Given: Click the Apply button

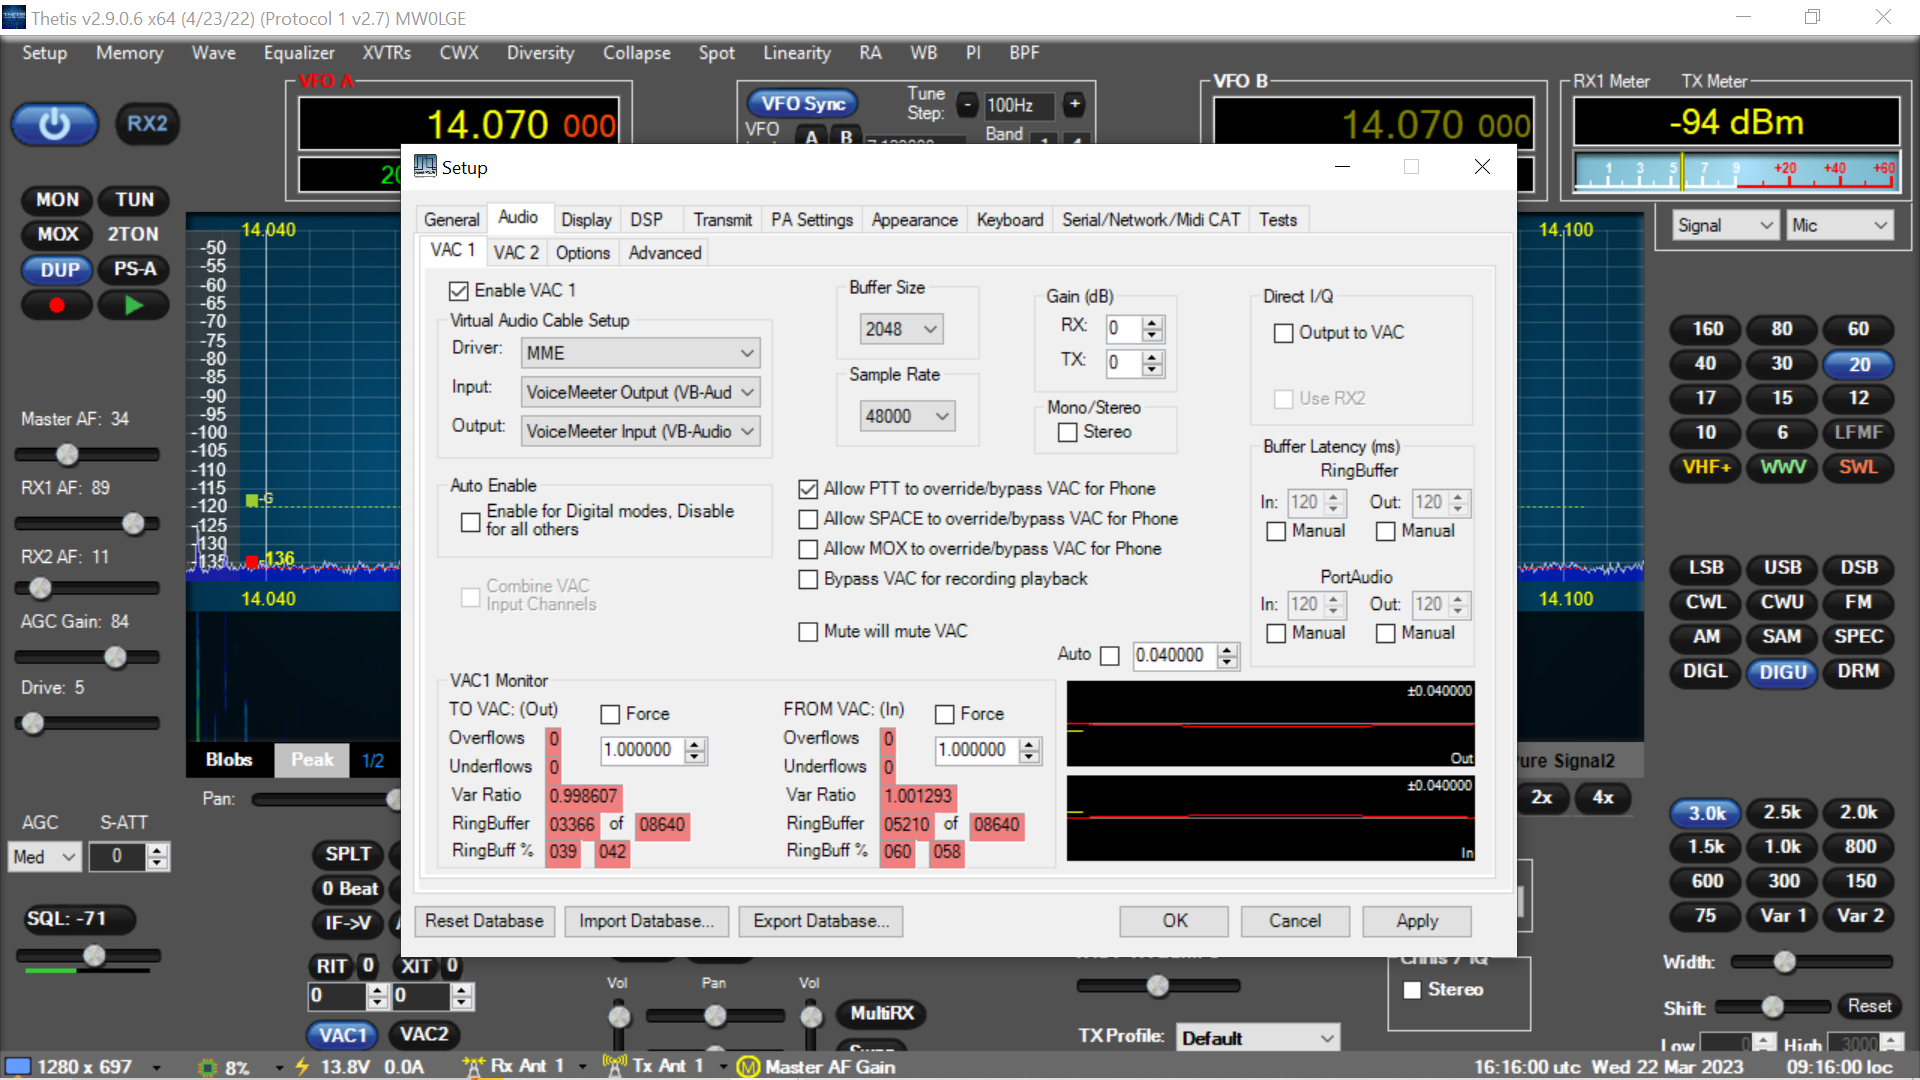Looking at the screenshot, I should click(1416, 921).
